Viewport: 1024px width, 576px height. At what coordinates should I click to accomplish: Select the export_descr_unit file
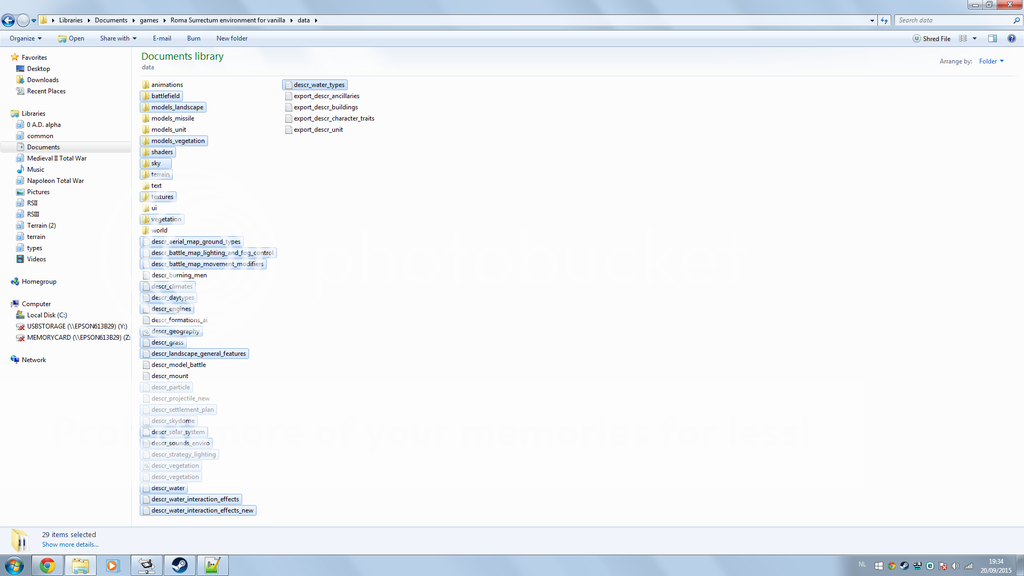(x=318, y=129)
